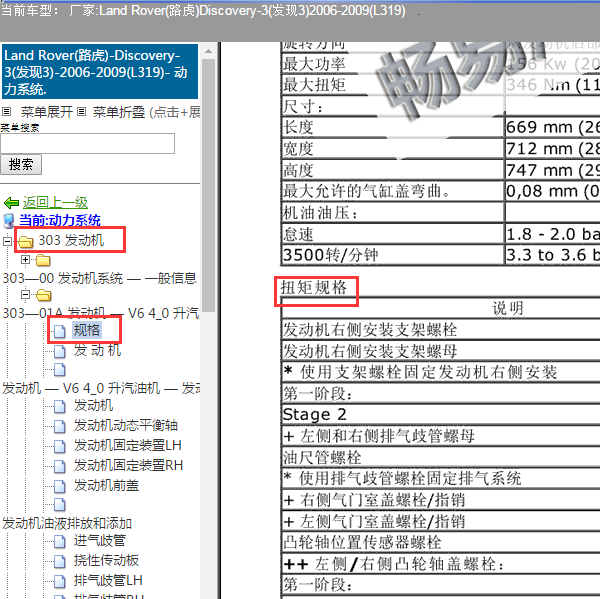Click 菜单展开 to expand all menus
The width and height of the screenshot is (600, 599).
[47, 112]
